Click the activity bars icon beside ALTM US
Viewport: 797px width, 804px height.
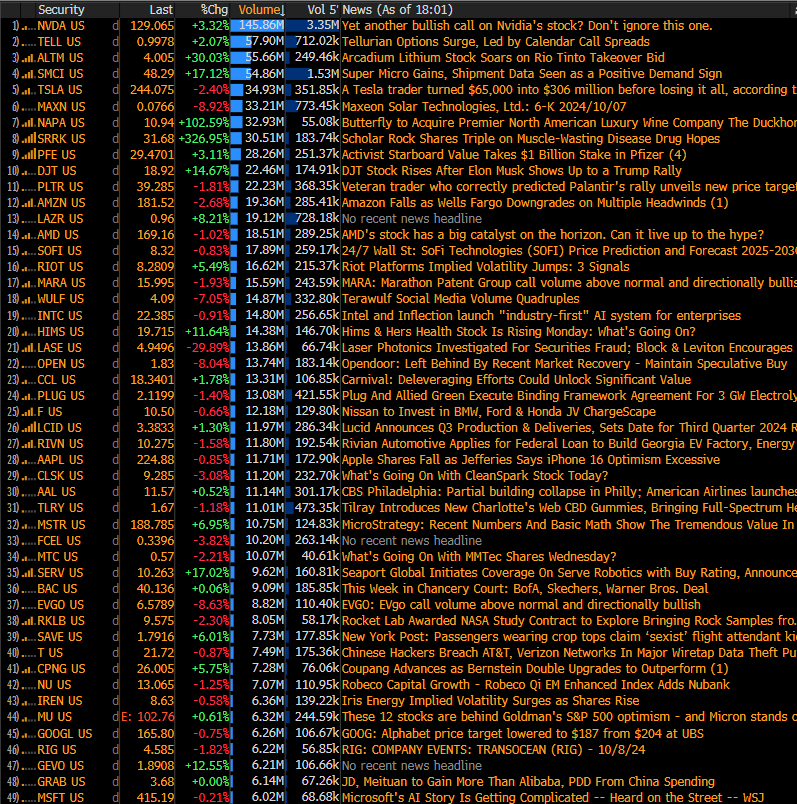(28, 58)
